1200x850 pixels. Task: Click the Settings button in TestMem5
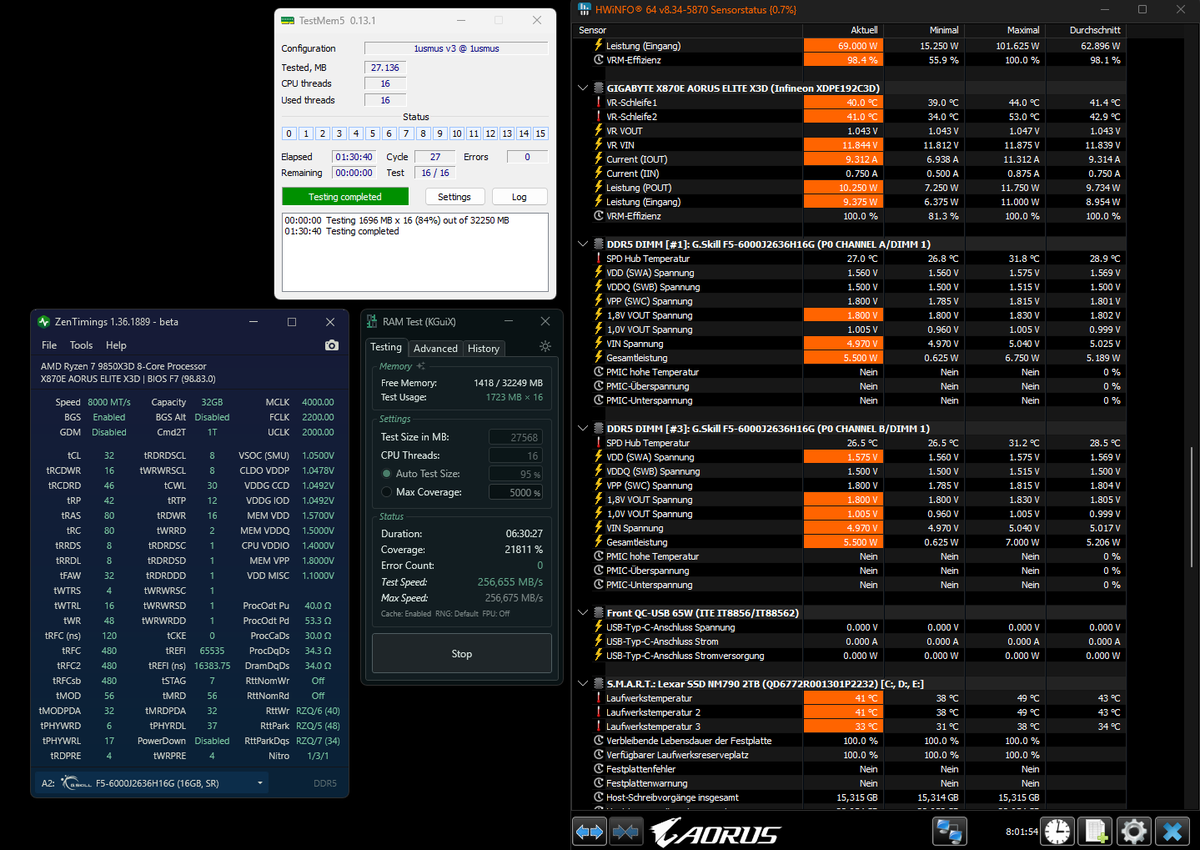click(454, 196)
